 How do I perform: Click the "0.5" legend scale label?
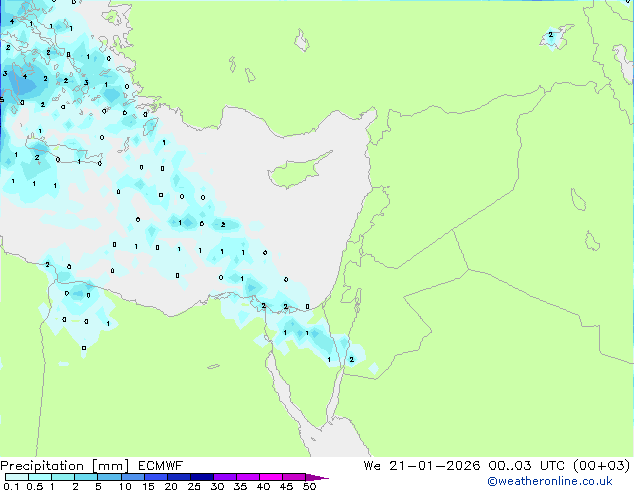pyautogui.click(x=35, y=486)
